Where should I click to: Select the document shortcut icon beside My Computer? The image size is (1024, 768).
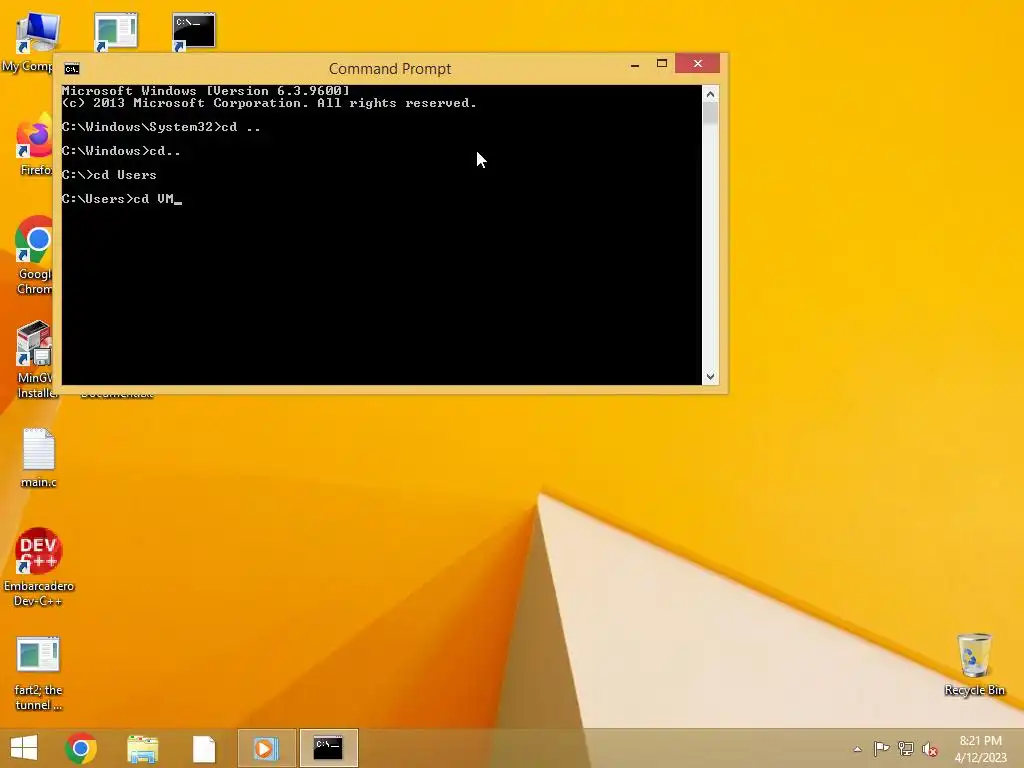click(x=116, y=31)
